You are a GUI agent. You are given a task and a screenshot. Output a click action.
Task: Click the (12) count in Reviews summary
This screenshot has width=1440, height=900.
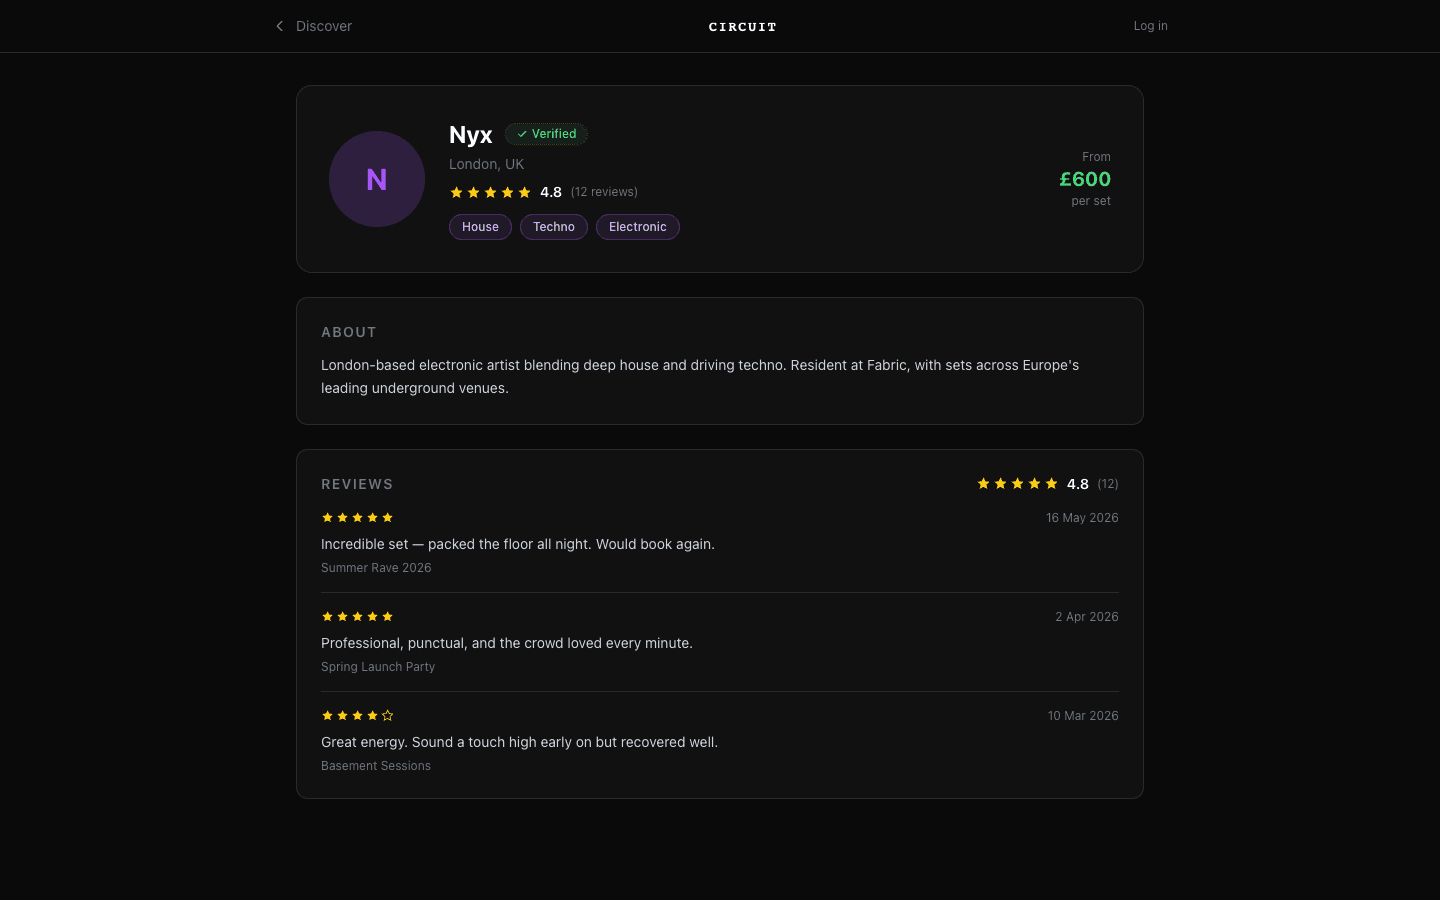(1108, 484)
